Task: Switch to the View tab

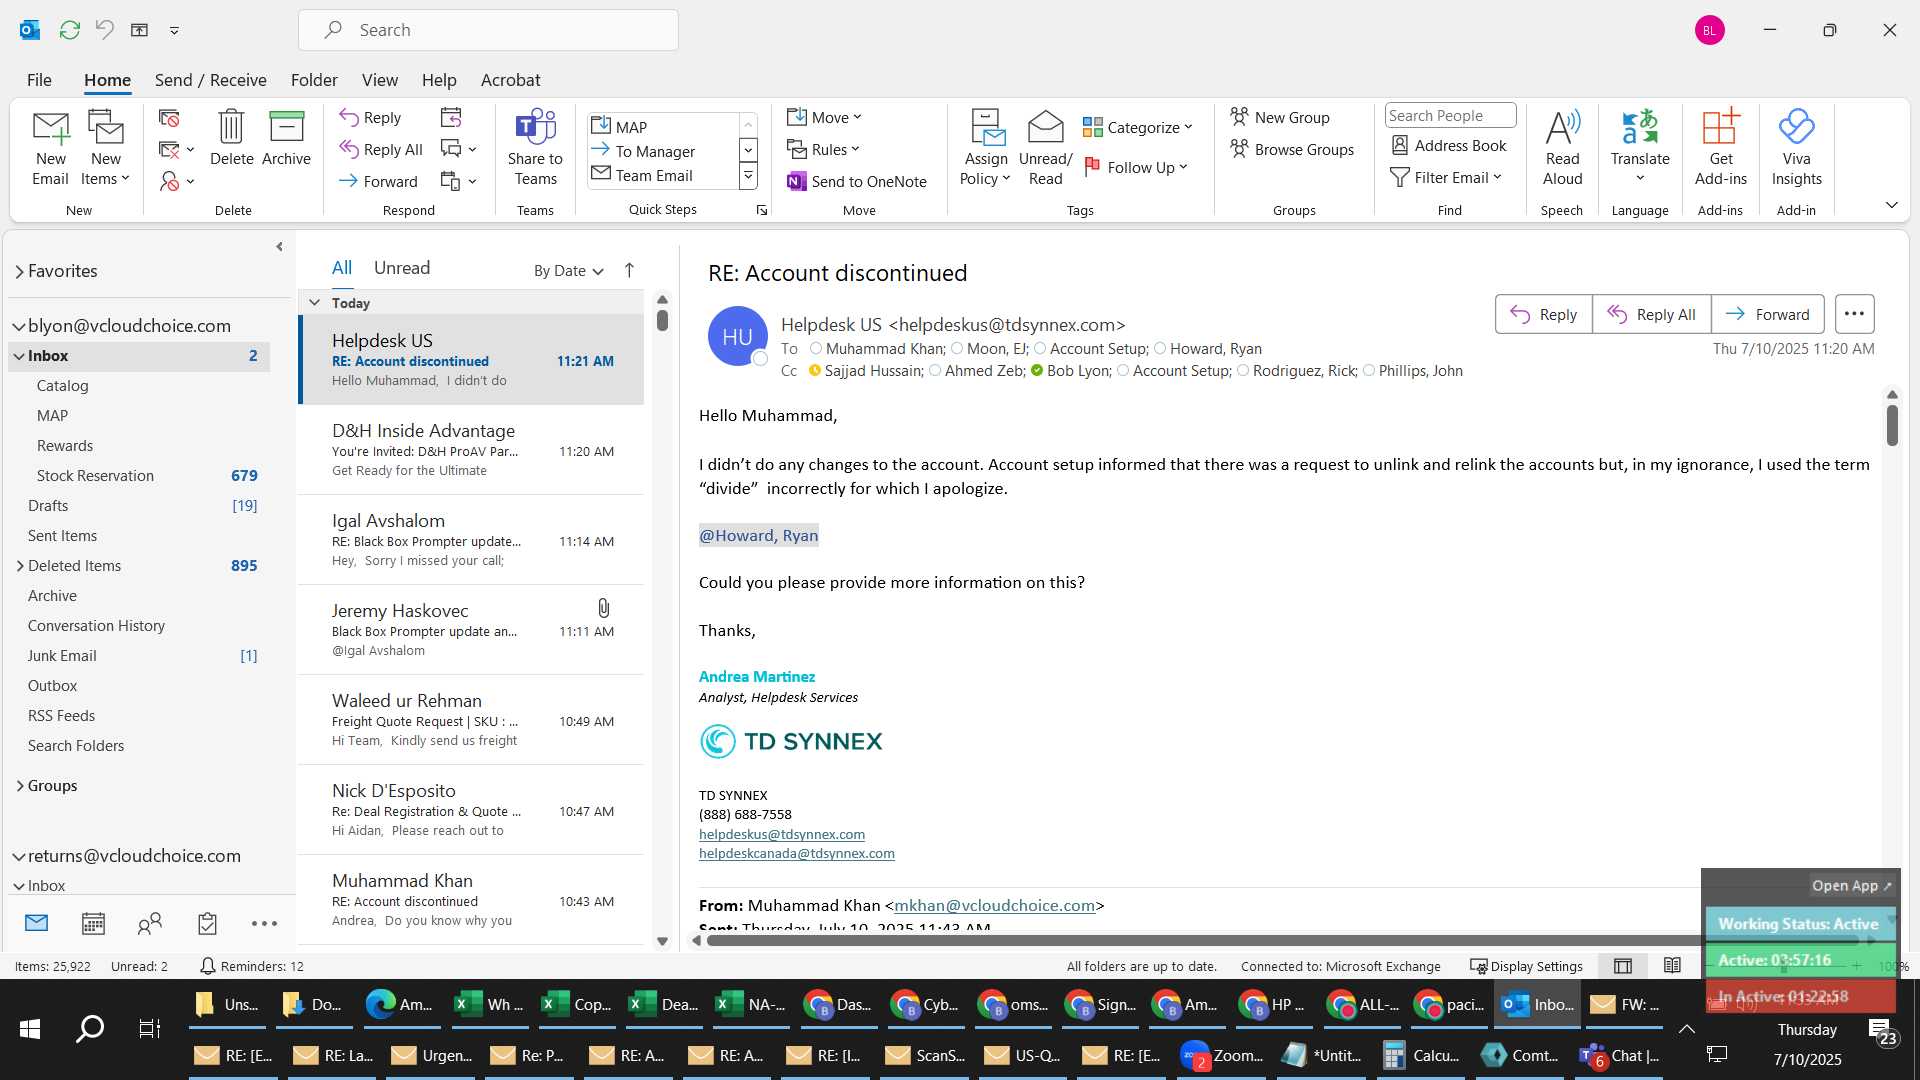Action: point(379,80)
